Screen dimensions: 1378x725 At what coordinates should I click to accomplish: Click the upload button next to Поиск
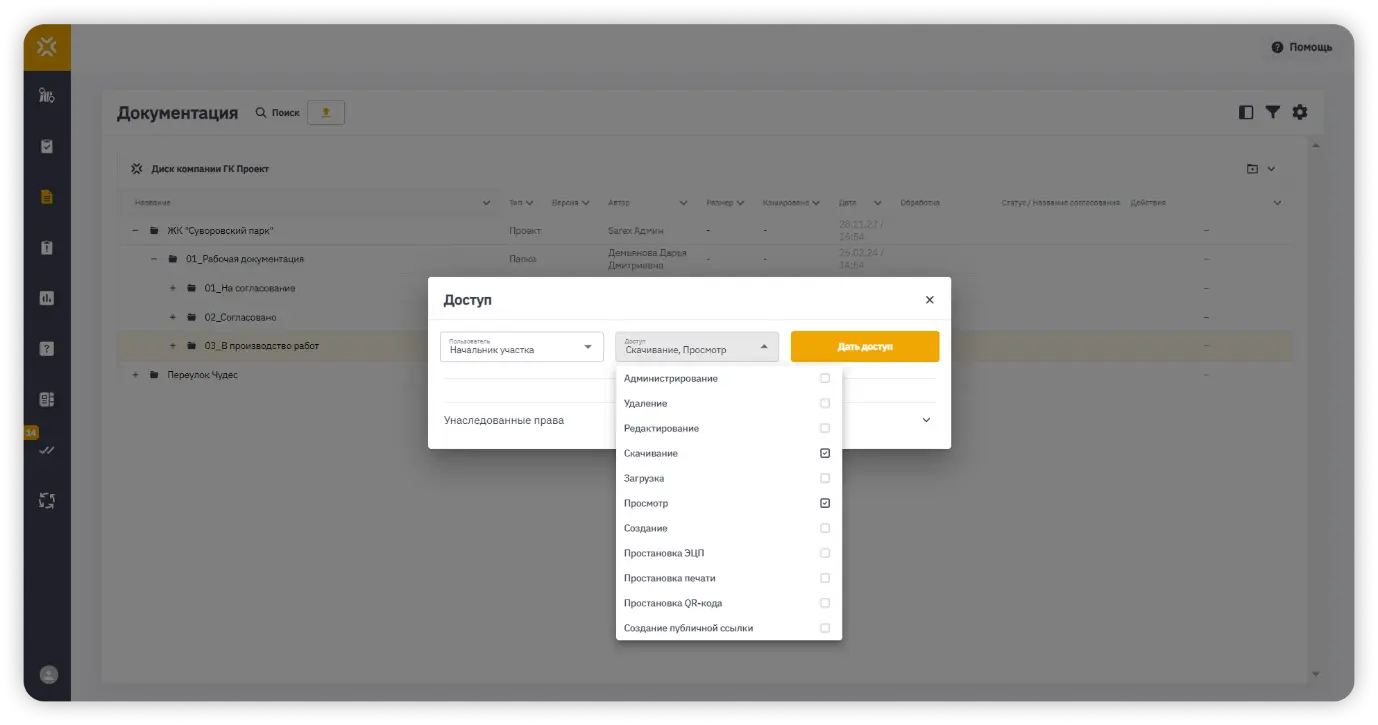click(x=326, y=113)
